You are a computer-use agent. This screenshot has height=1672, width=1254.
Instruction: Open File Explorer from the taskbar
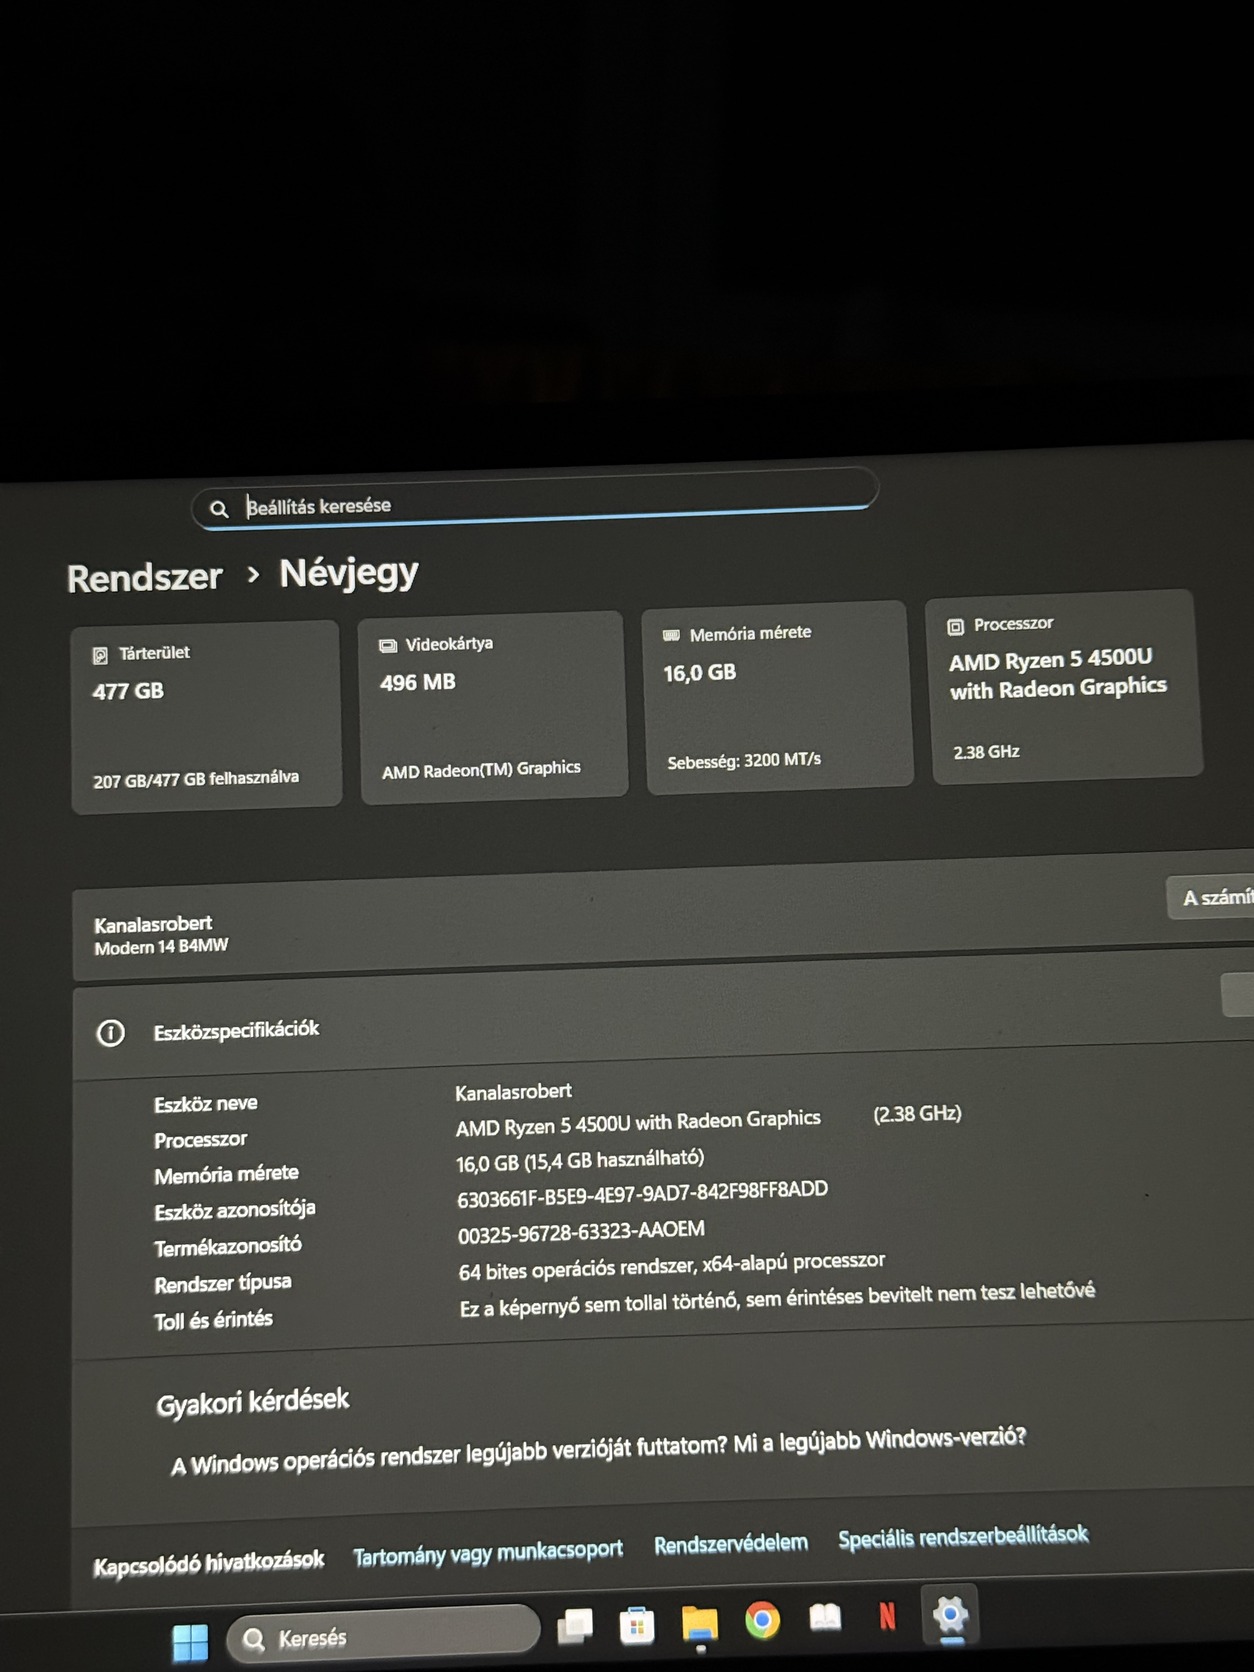click(x=699, y=1623)
